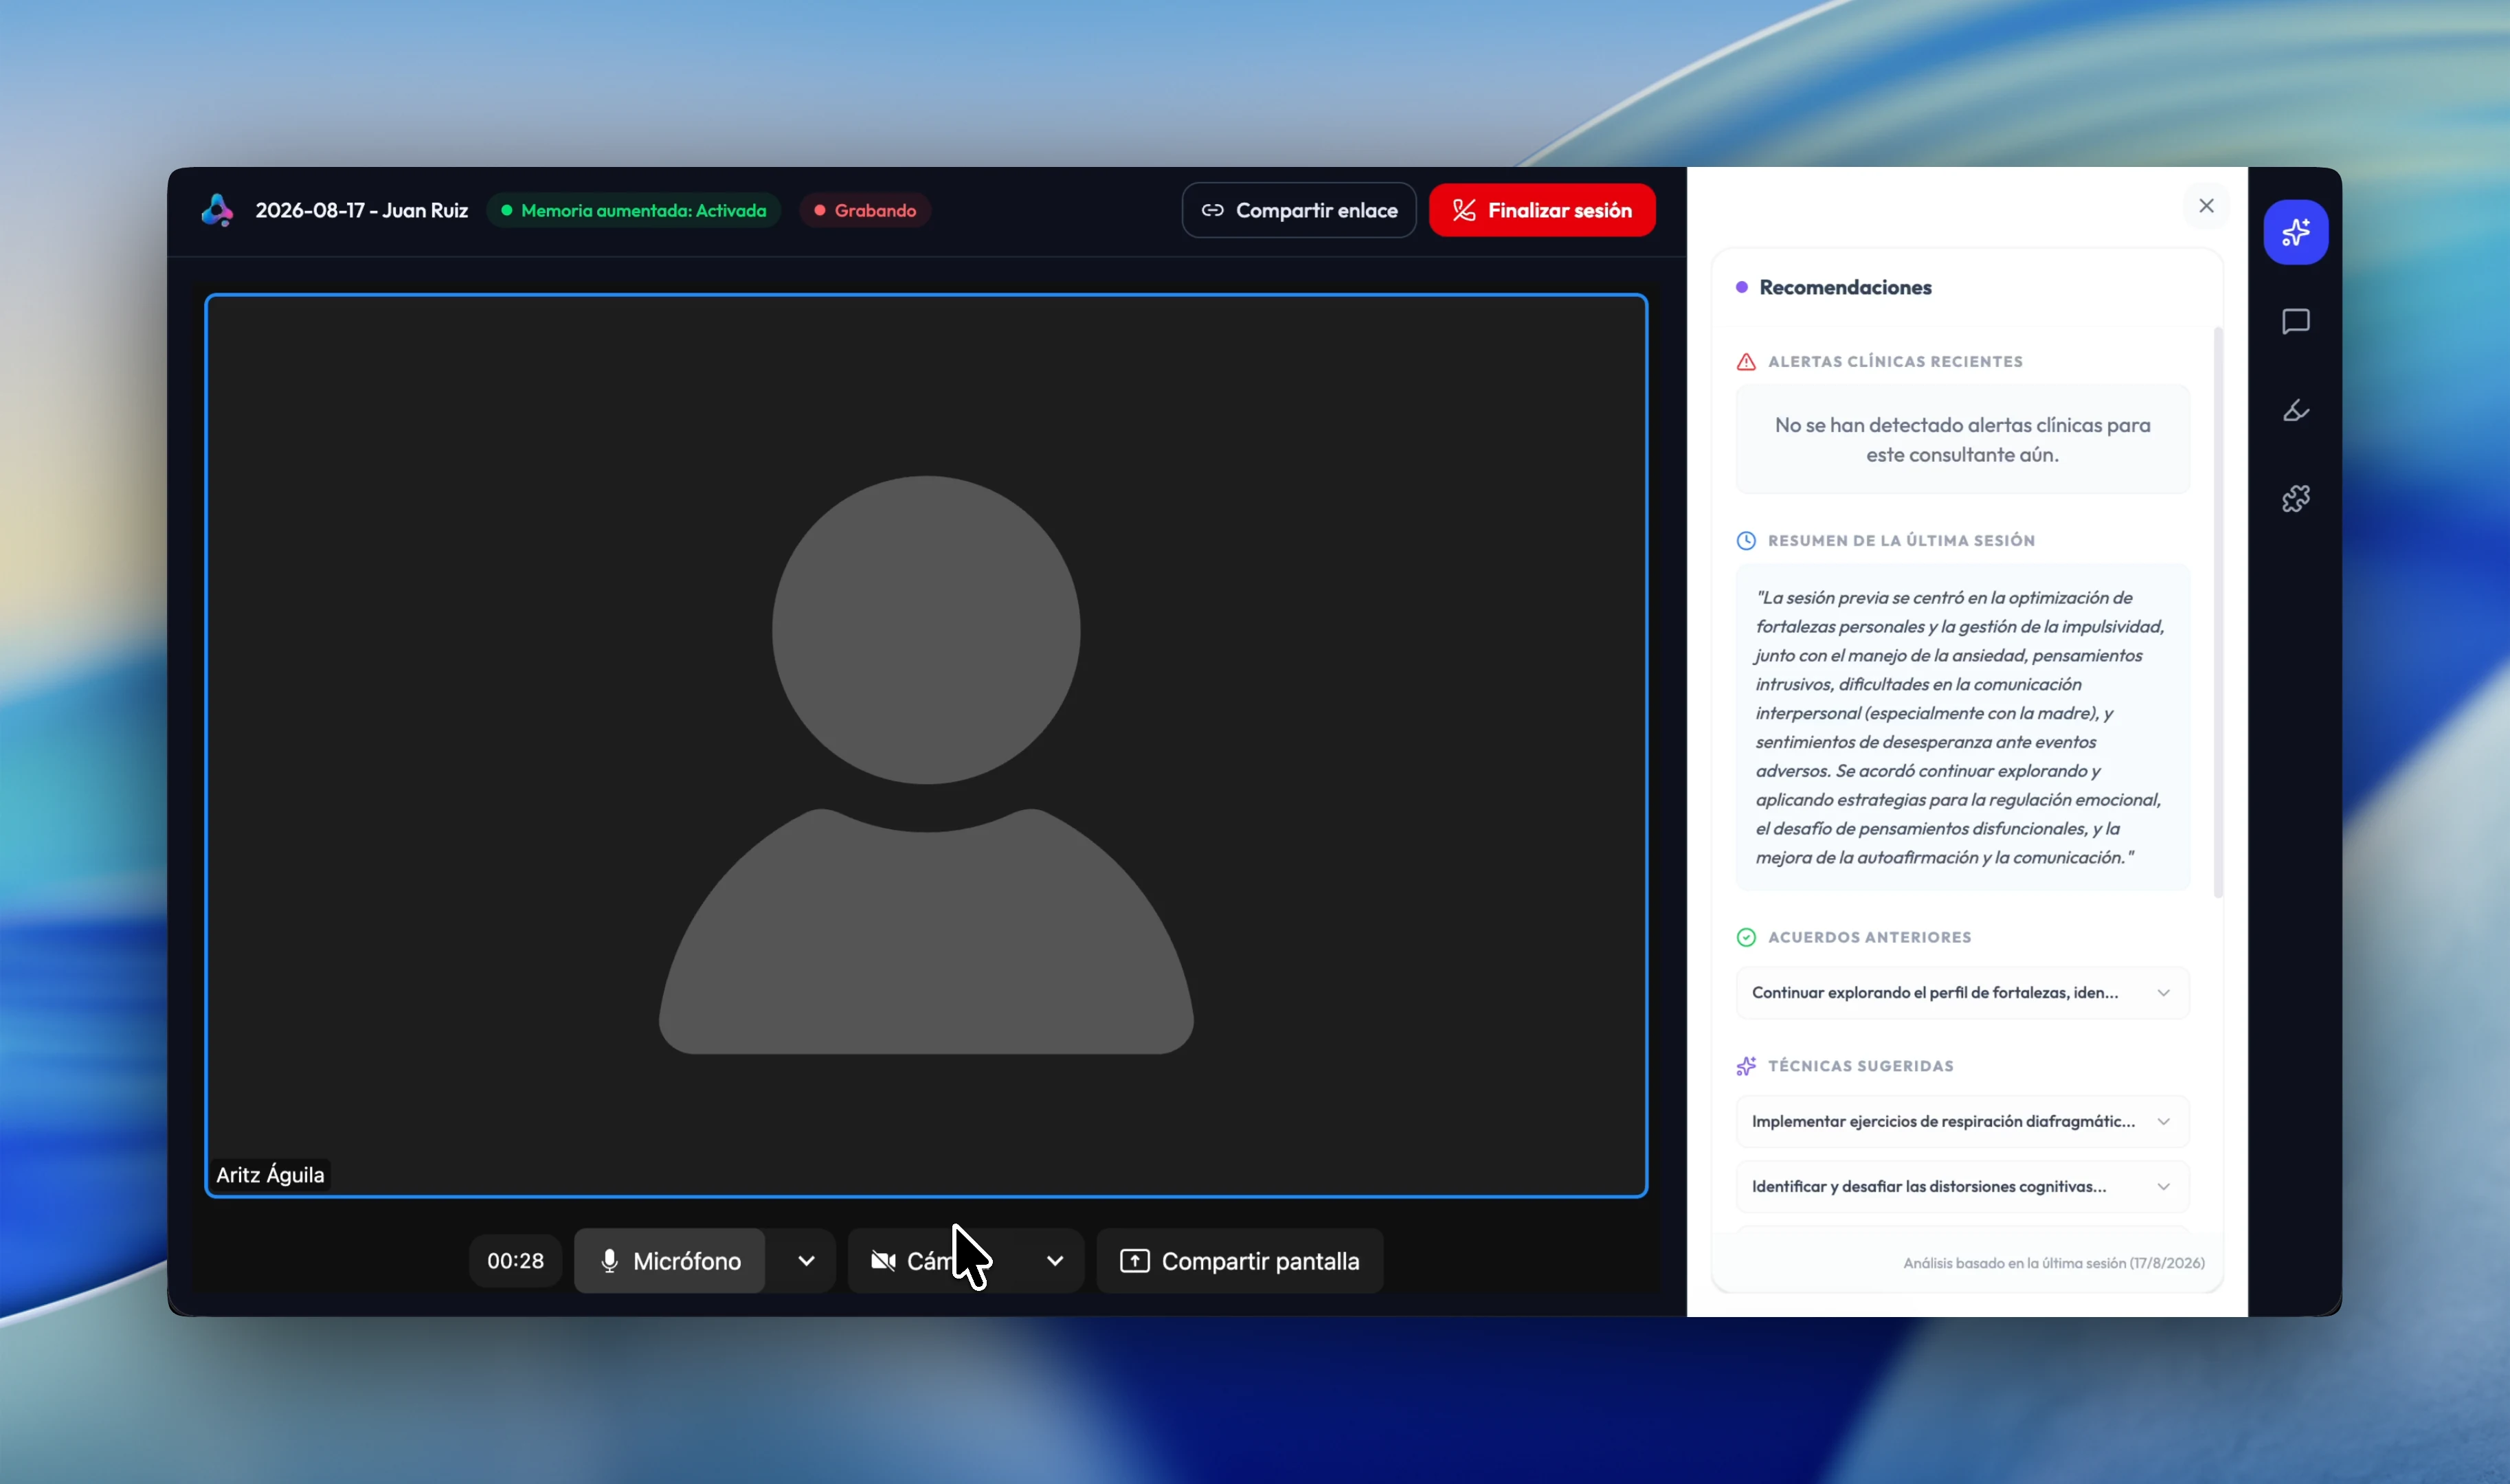Image resolution: width=2510 pixels, height=1484 pixels.
Task: Click the clock icon beside Resumen de la última sesión
Action: [1746, 541]
